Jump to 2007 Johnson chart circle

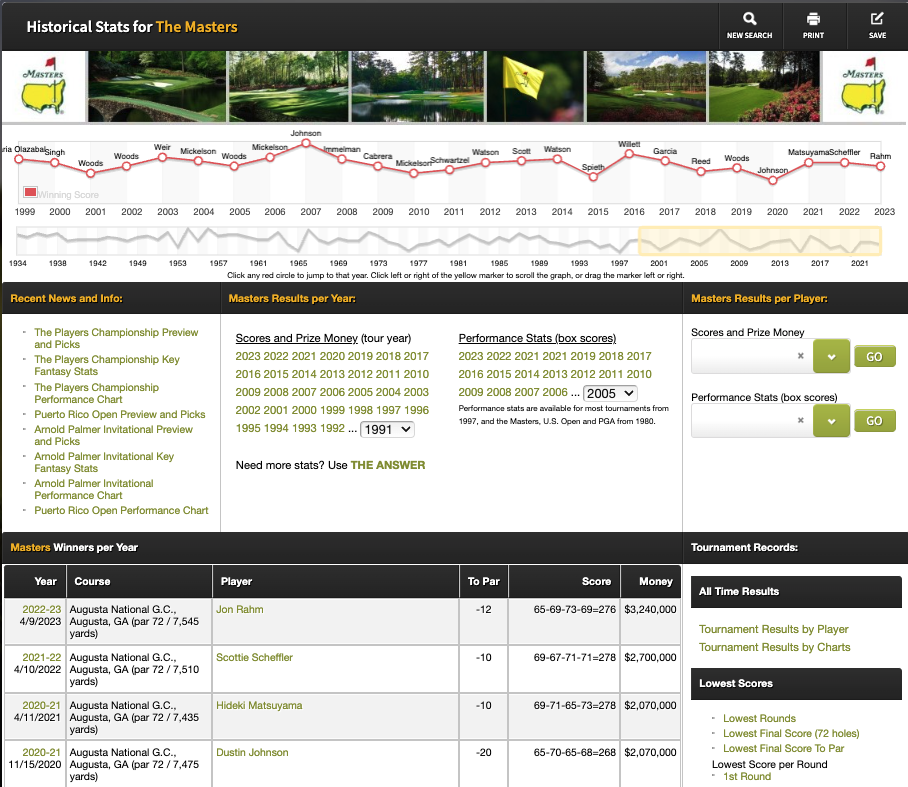click(306, 143)
